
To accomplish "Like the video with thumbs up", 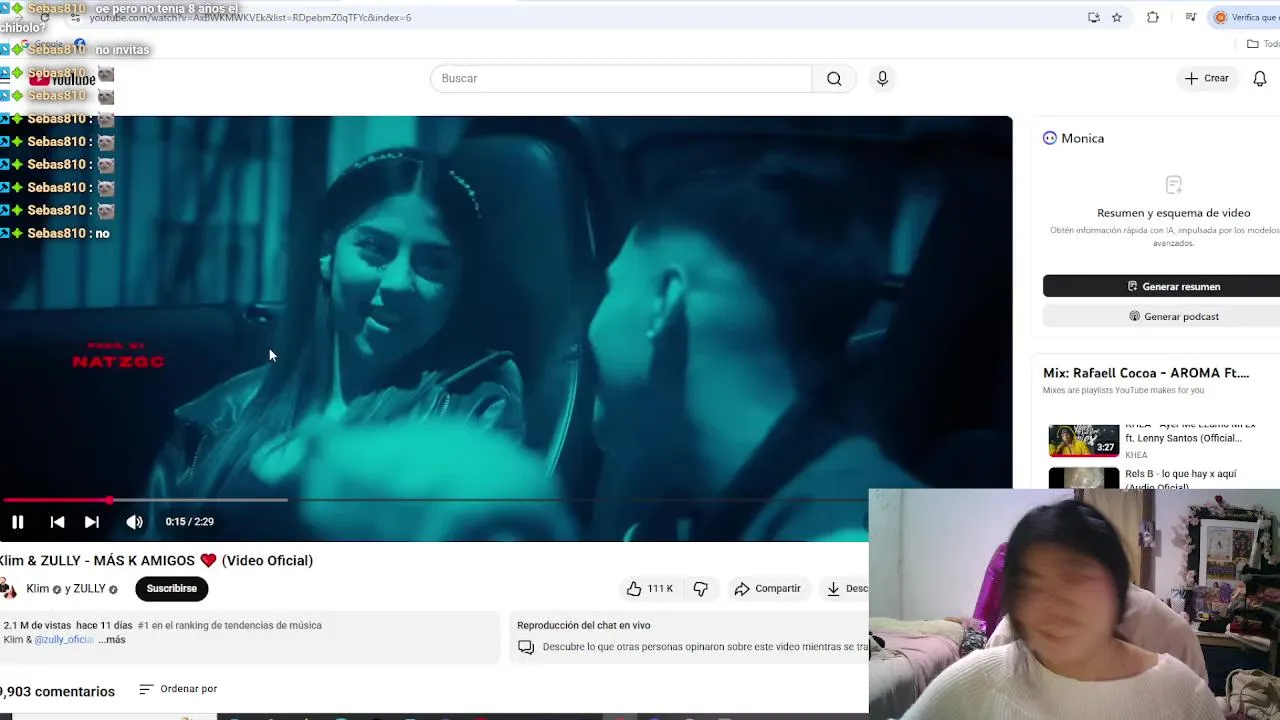I will point(650,589).
